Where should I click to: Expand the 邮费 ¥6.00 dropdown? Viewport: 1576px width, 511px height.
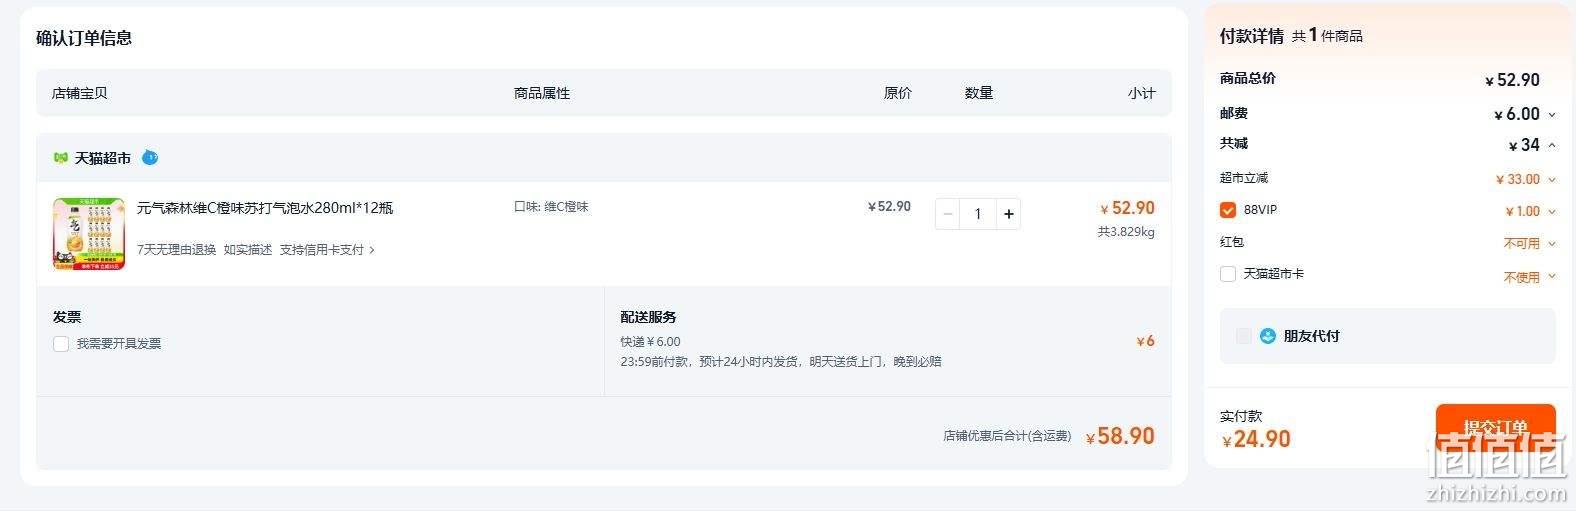[x=1552, y=115]
